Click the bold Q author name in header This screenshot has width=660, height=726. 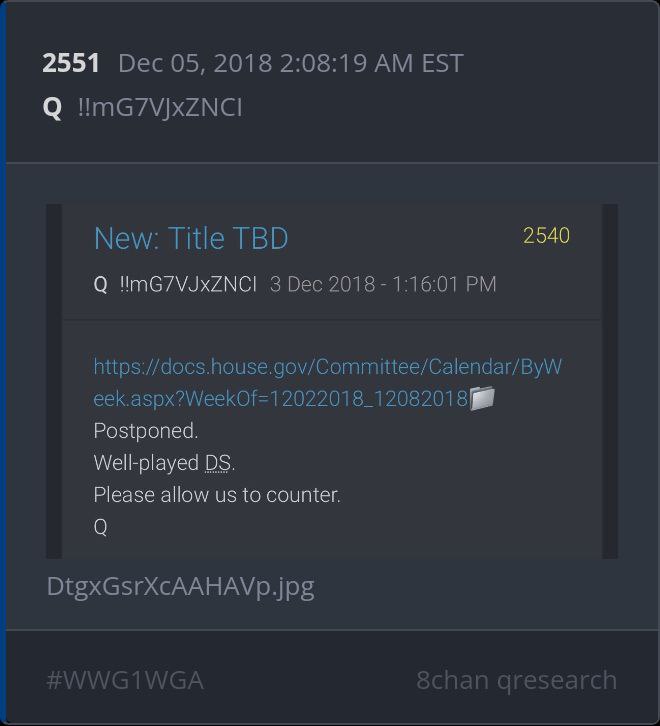click(52, 108)
